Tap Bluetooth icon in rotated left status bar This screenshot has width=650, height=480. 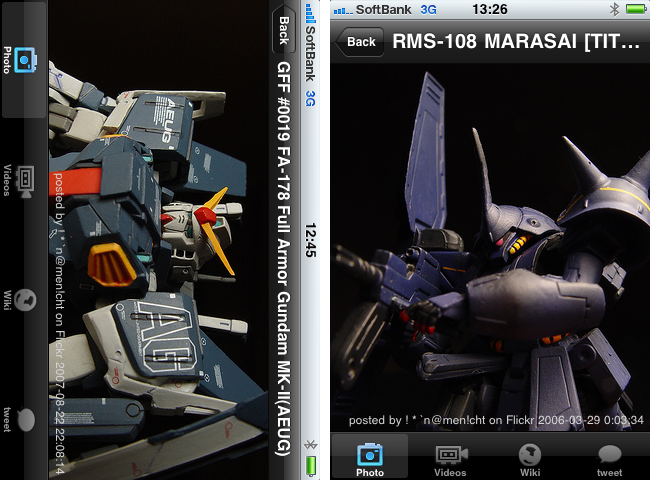coord(310,444)
